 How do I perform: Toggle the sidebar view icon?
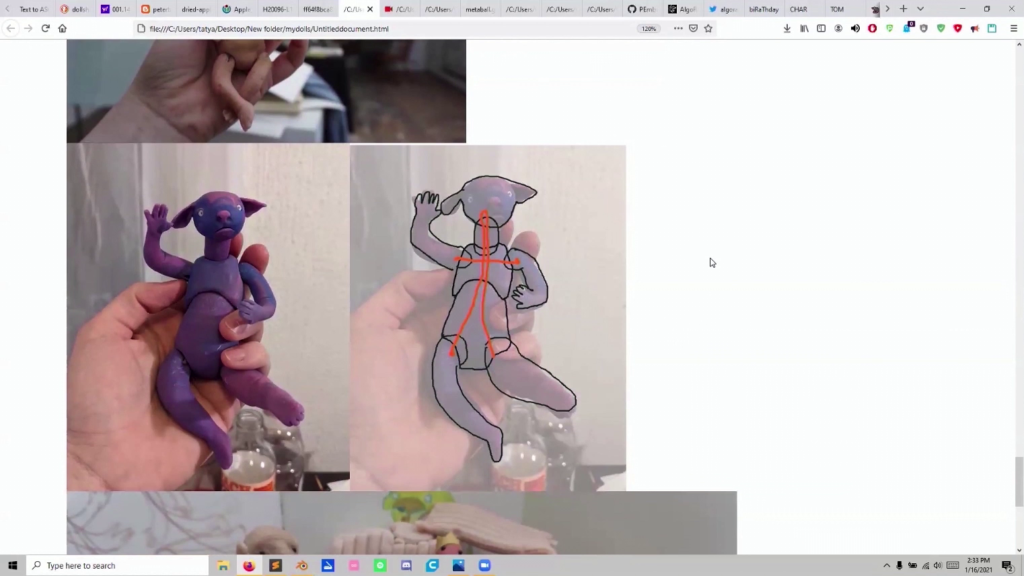coord(821,29)
